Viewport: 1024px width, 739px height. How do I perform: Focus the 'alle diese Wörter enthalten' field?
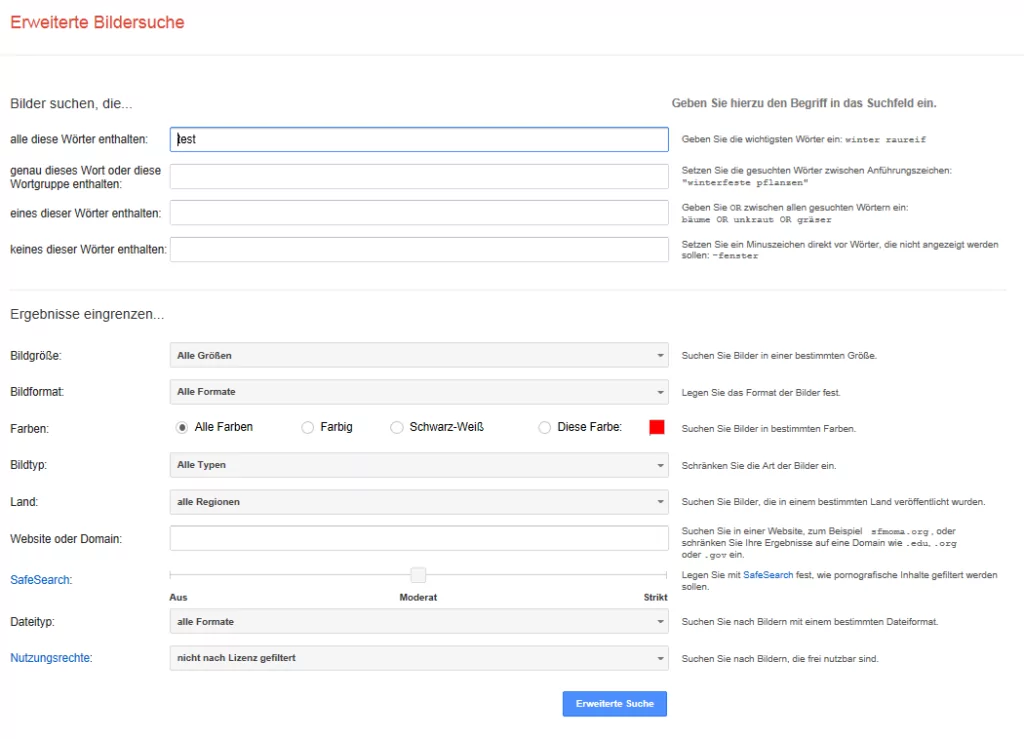tap(418, 140)
